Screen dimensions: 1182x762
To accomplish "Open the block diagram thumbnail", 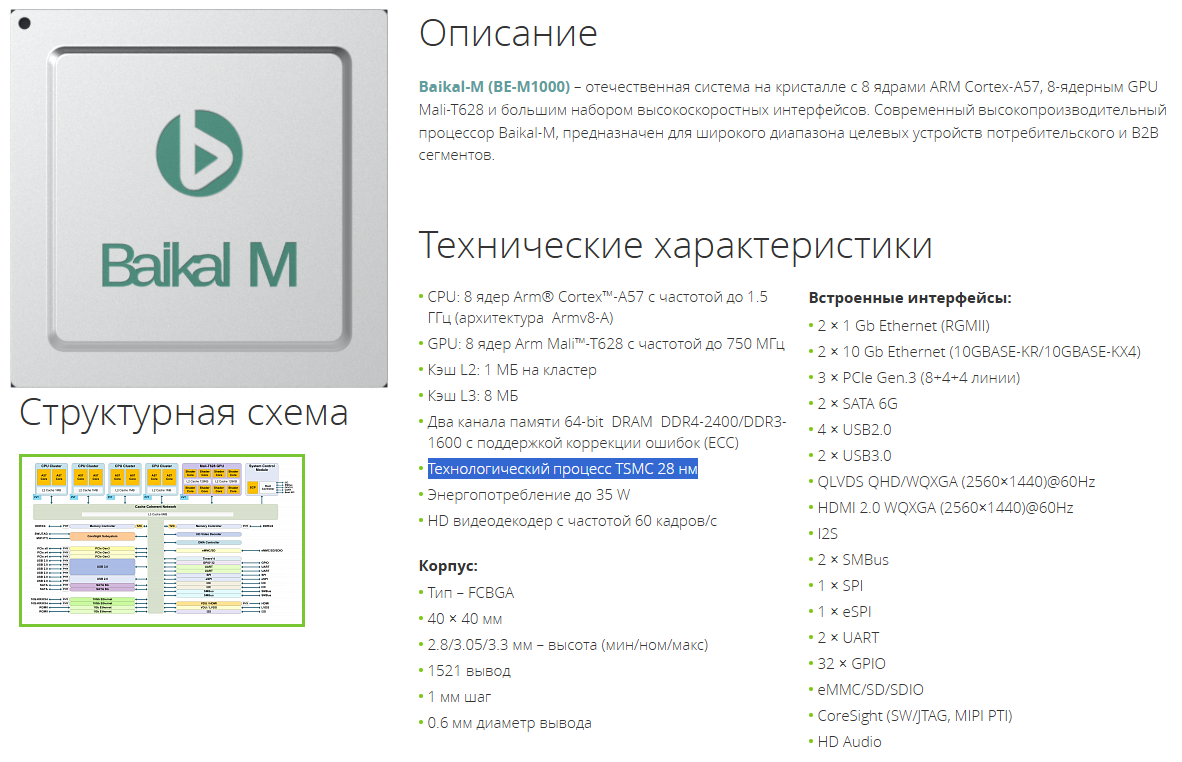I will coord(162,540).
